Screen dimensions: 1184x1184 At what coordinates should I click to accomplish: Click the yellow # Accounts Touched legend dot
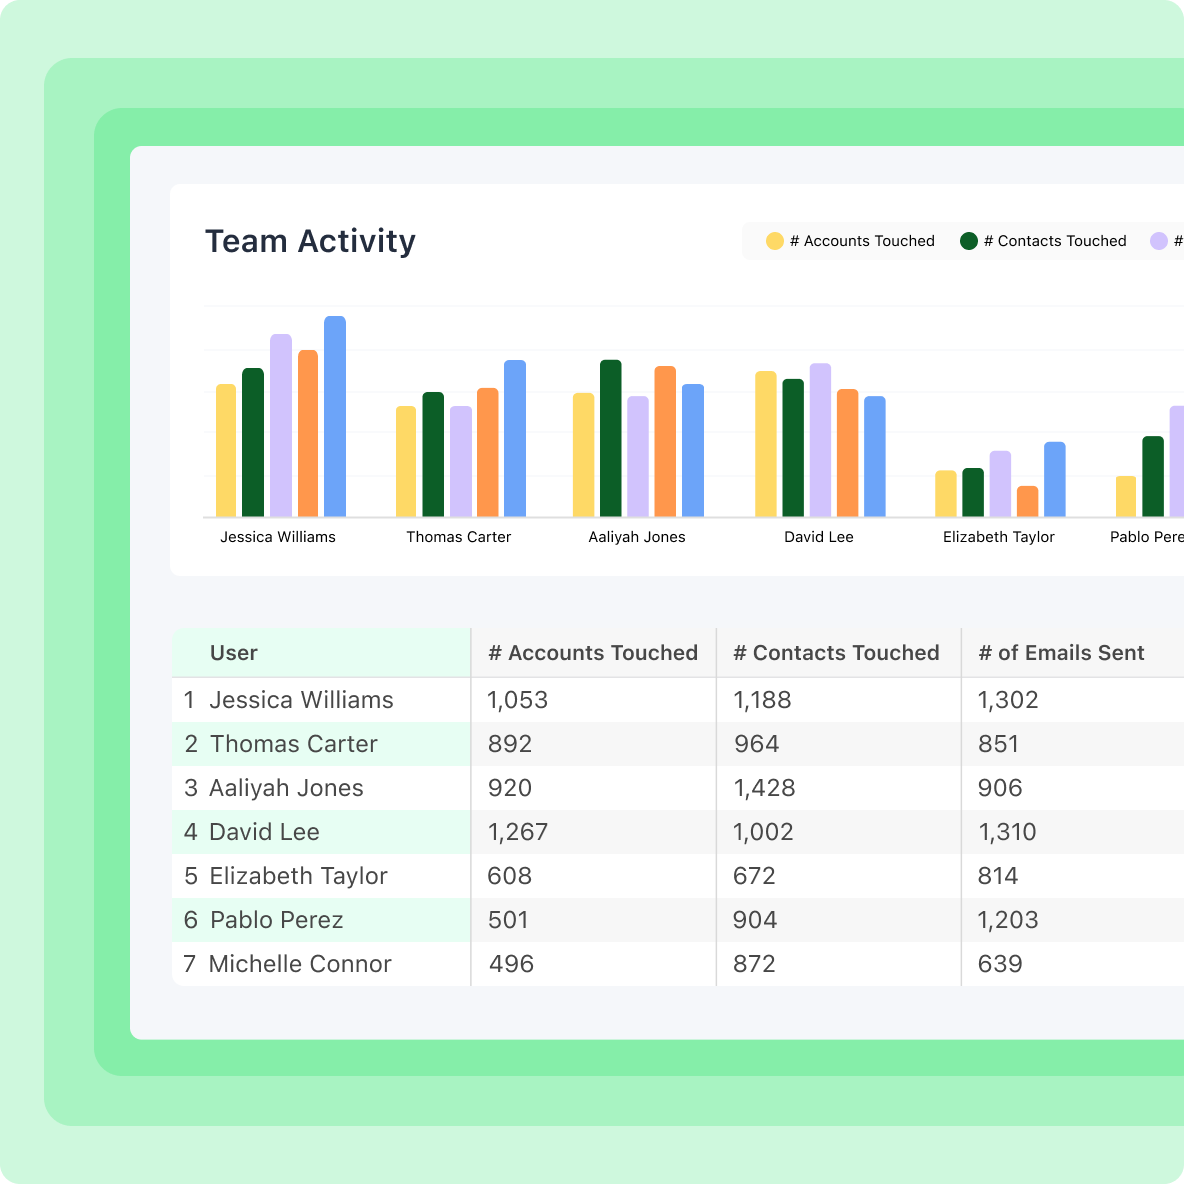774,240
